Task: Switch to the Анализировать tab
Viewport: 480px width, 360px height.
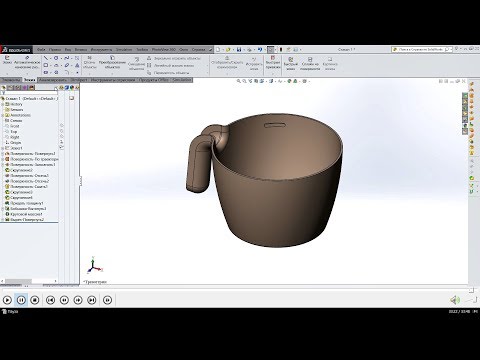Action: pyautogui.click(x=53, y=80)
